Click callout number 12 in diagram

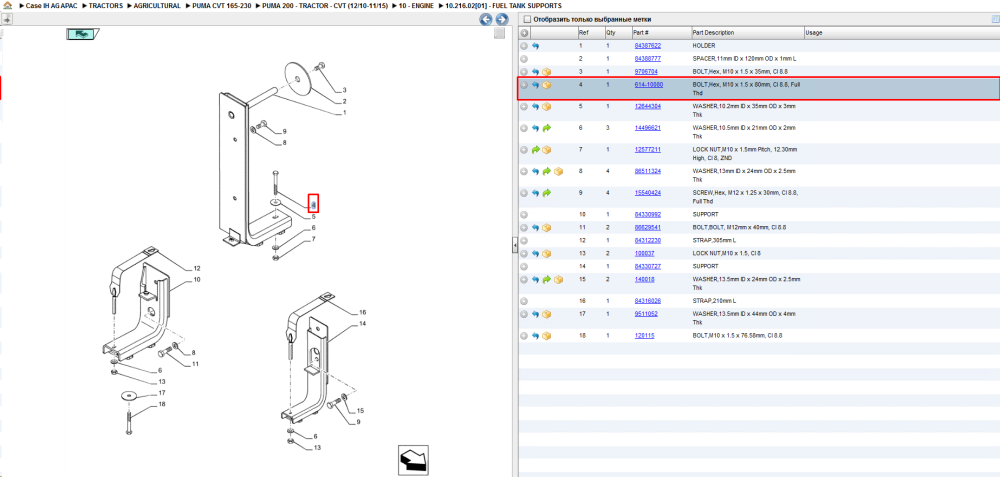click(197, 268)
